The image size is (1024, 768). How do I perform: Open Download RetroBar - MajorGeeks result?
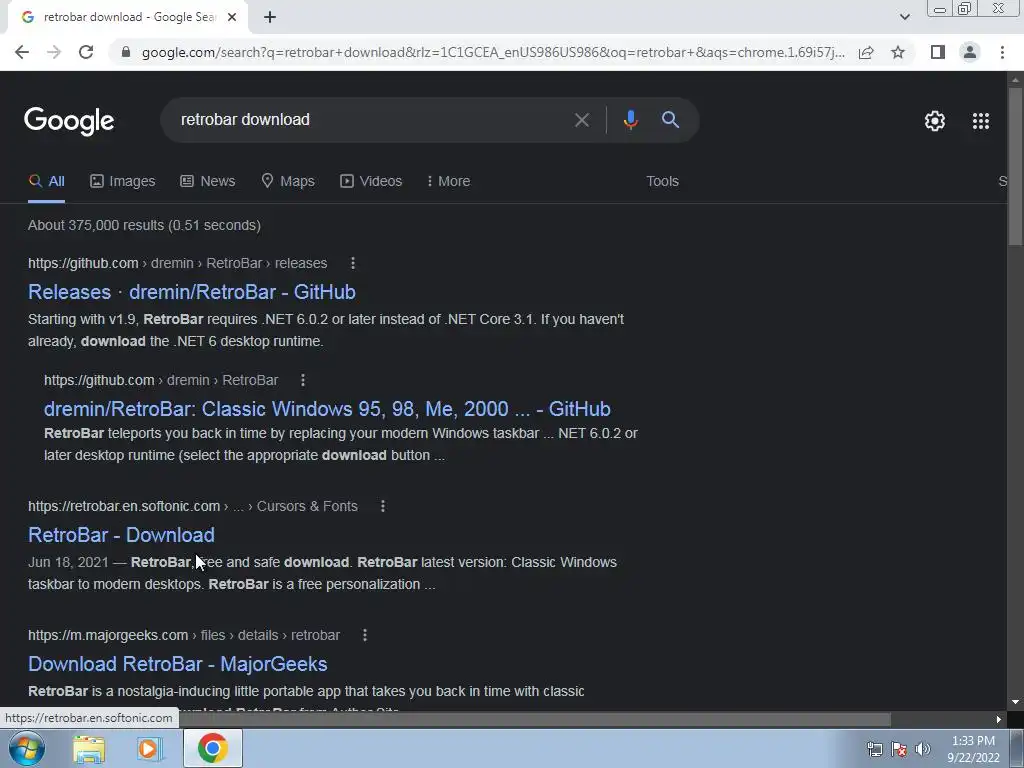click(178, 664)
